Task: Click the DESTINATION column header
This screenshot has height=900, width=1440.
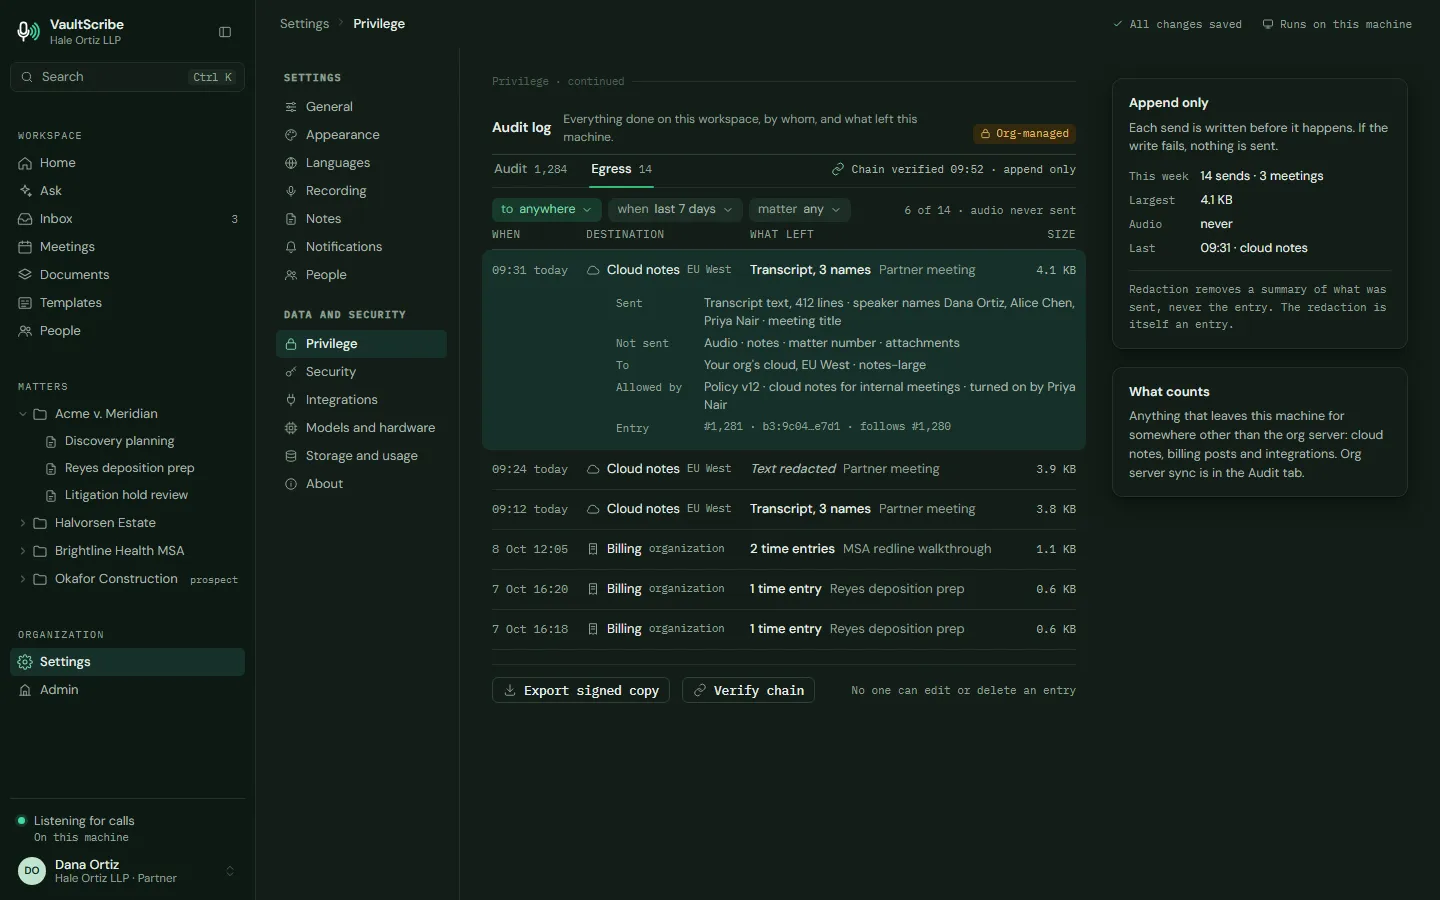Action: (x=625, y=234)
